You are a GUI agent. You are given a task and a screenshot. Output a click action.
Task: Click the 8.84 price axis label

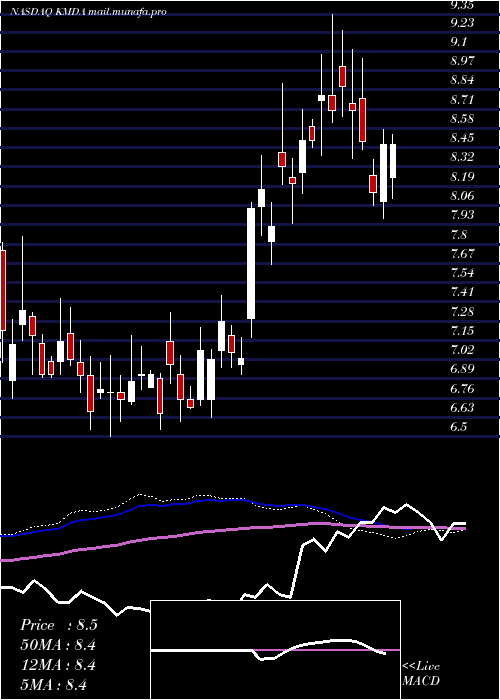(x=462, y=80)
